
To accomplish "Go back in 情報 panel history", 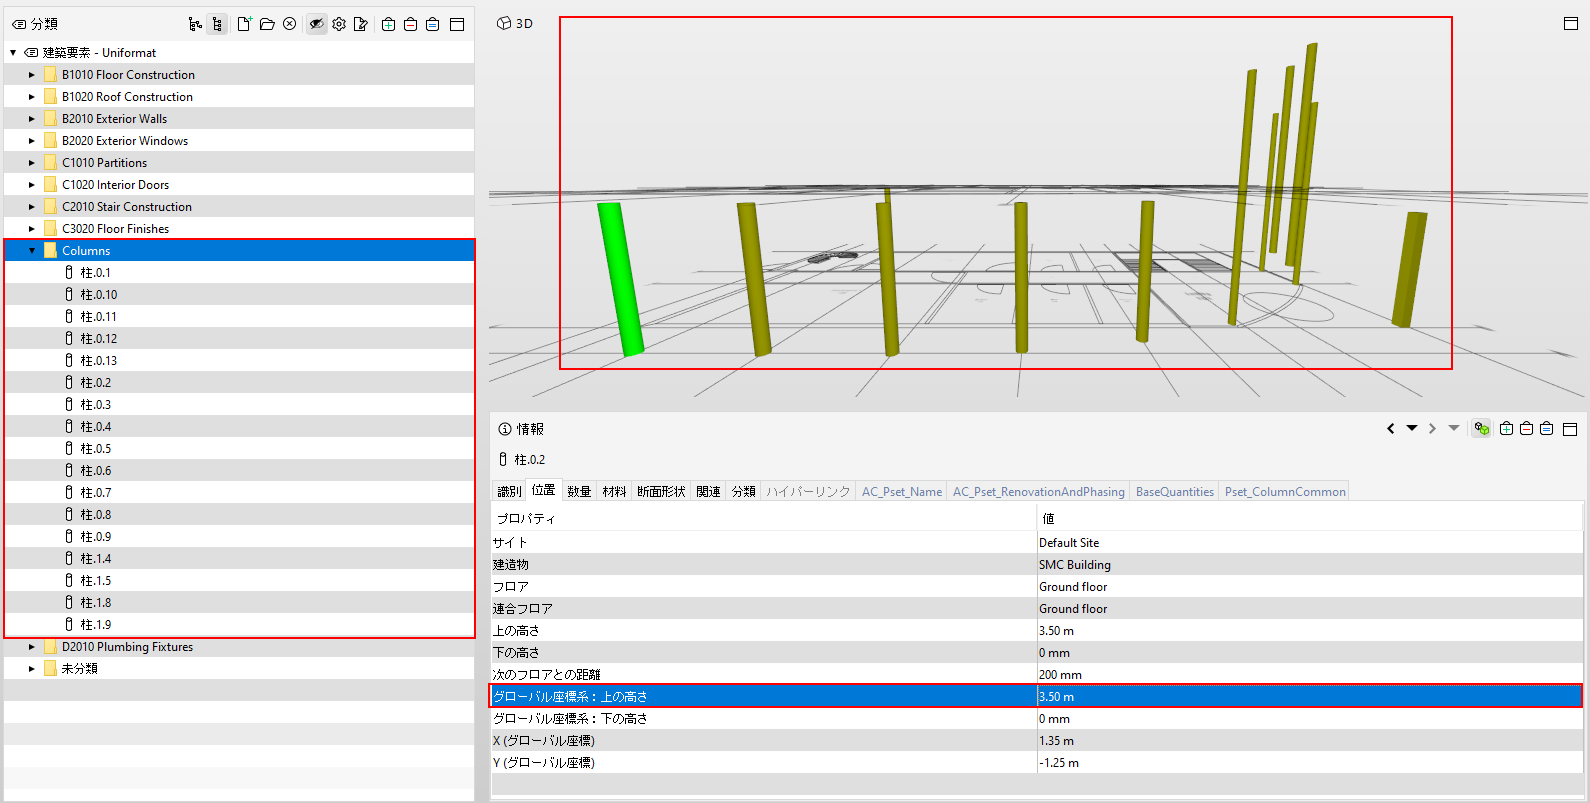I will coord(1390,428).
